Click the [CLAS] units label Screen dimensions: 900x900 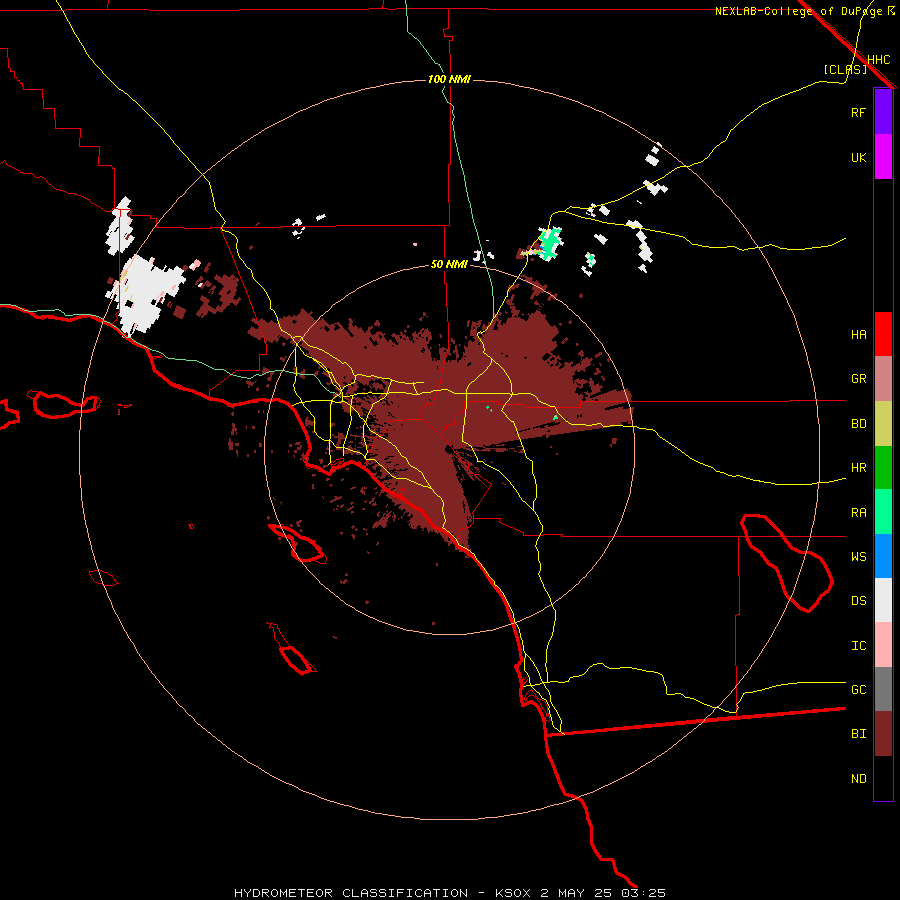pos(845,69)
